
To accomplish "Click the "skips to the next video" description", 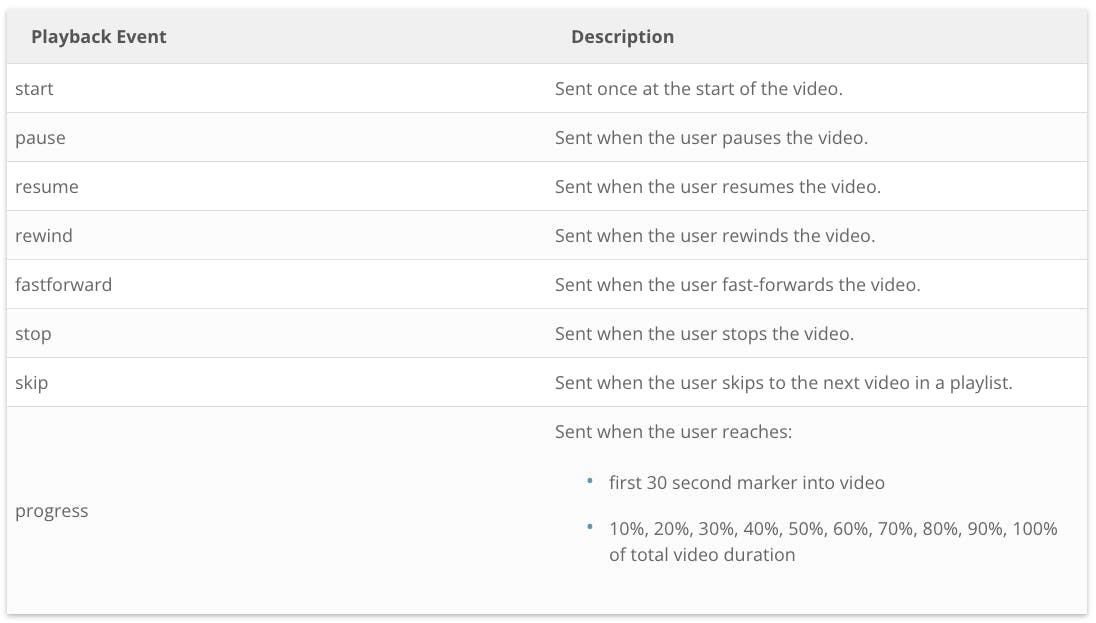I will point(783,383).
